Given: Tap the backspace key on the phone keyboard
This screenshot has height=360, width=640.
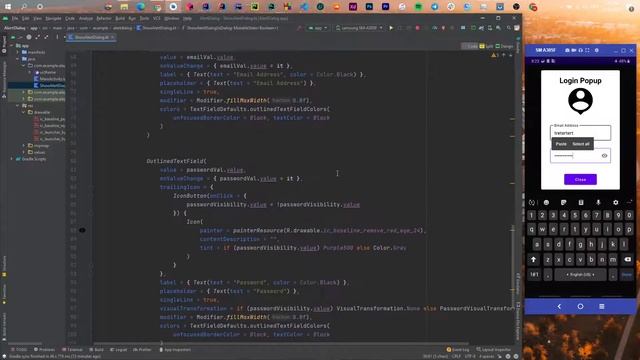Looking at the screenshot, I should 627,260.
